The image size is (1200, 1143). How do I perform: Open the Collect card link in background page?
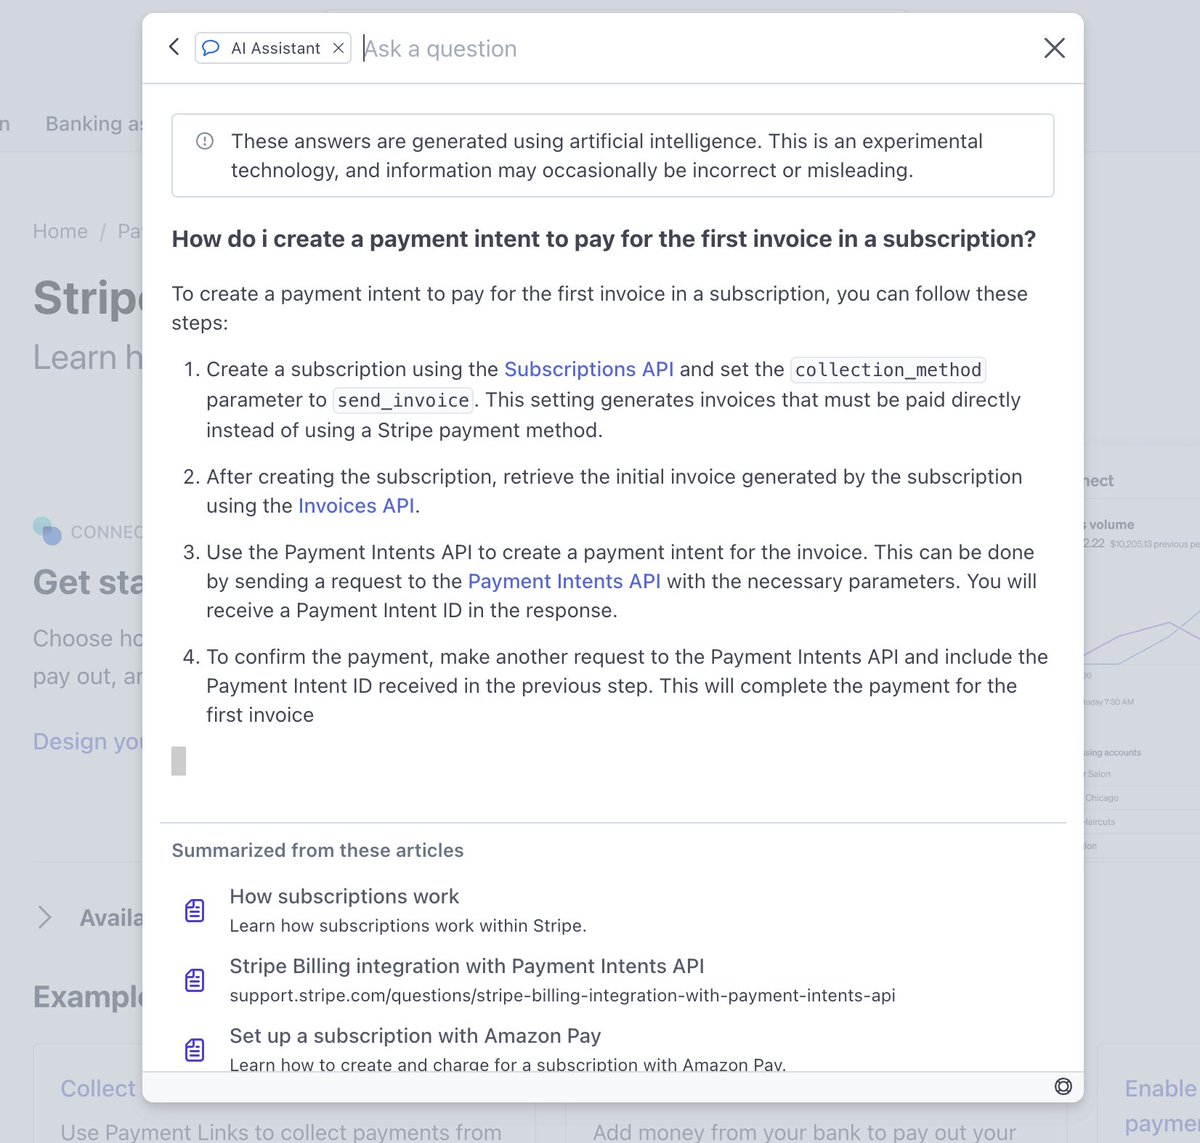click(98, 1088)
